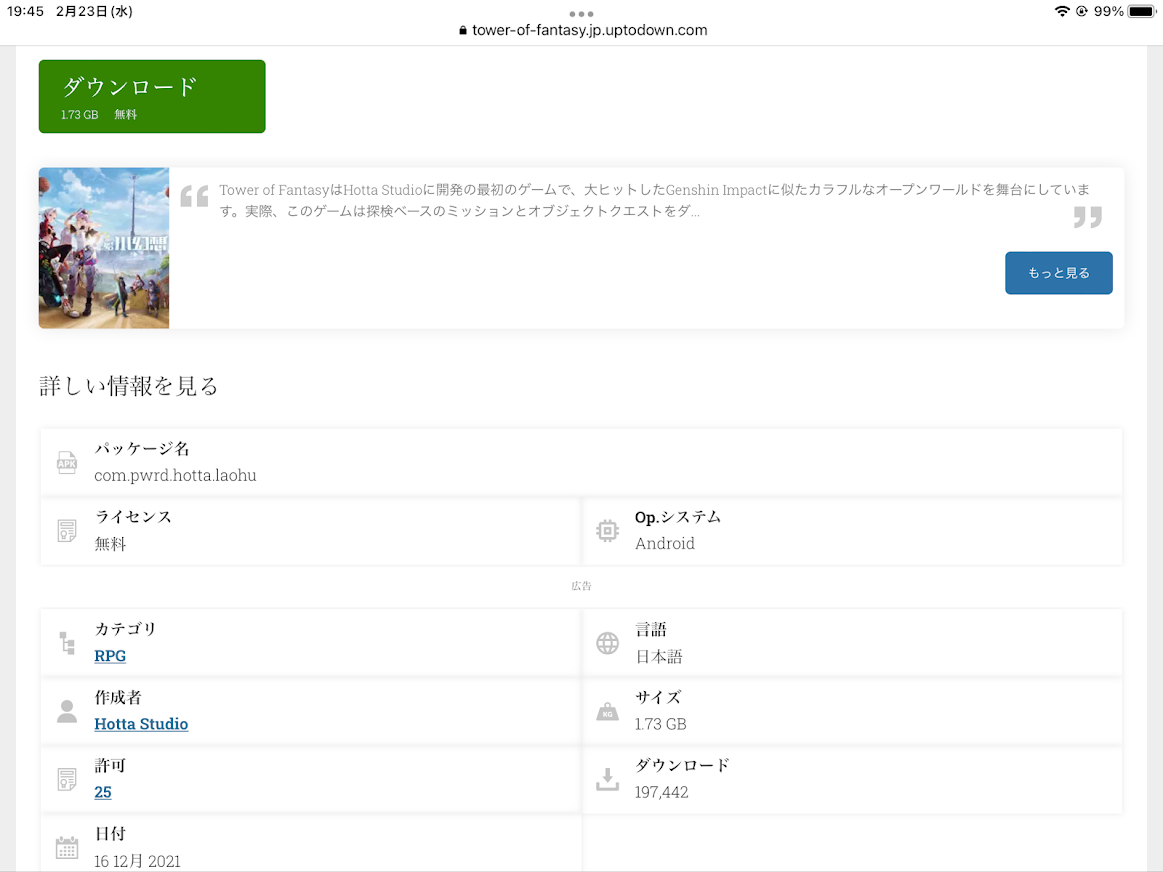Open the RPG category link
The height and width of the screenshot is (872, 1163).
[x=110, y=655]
